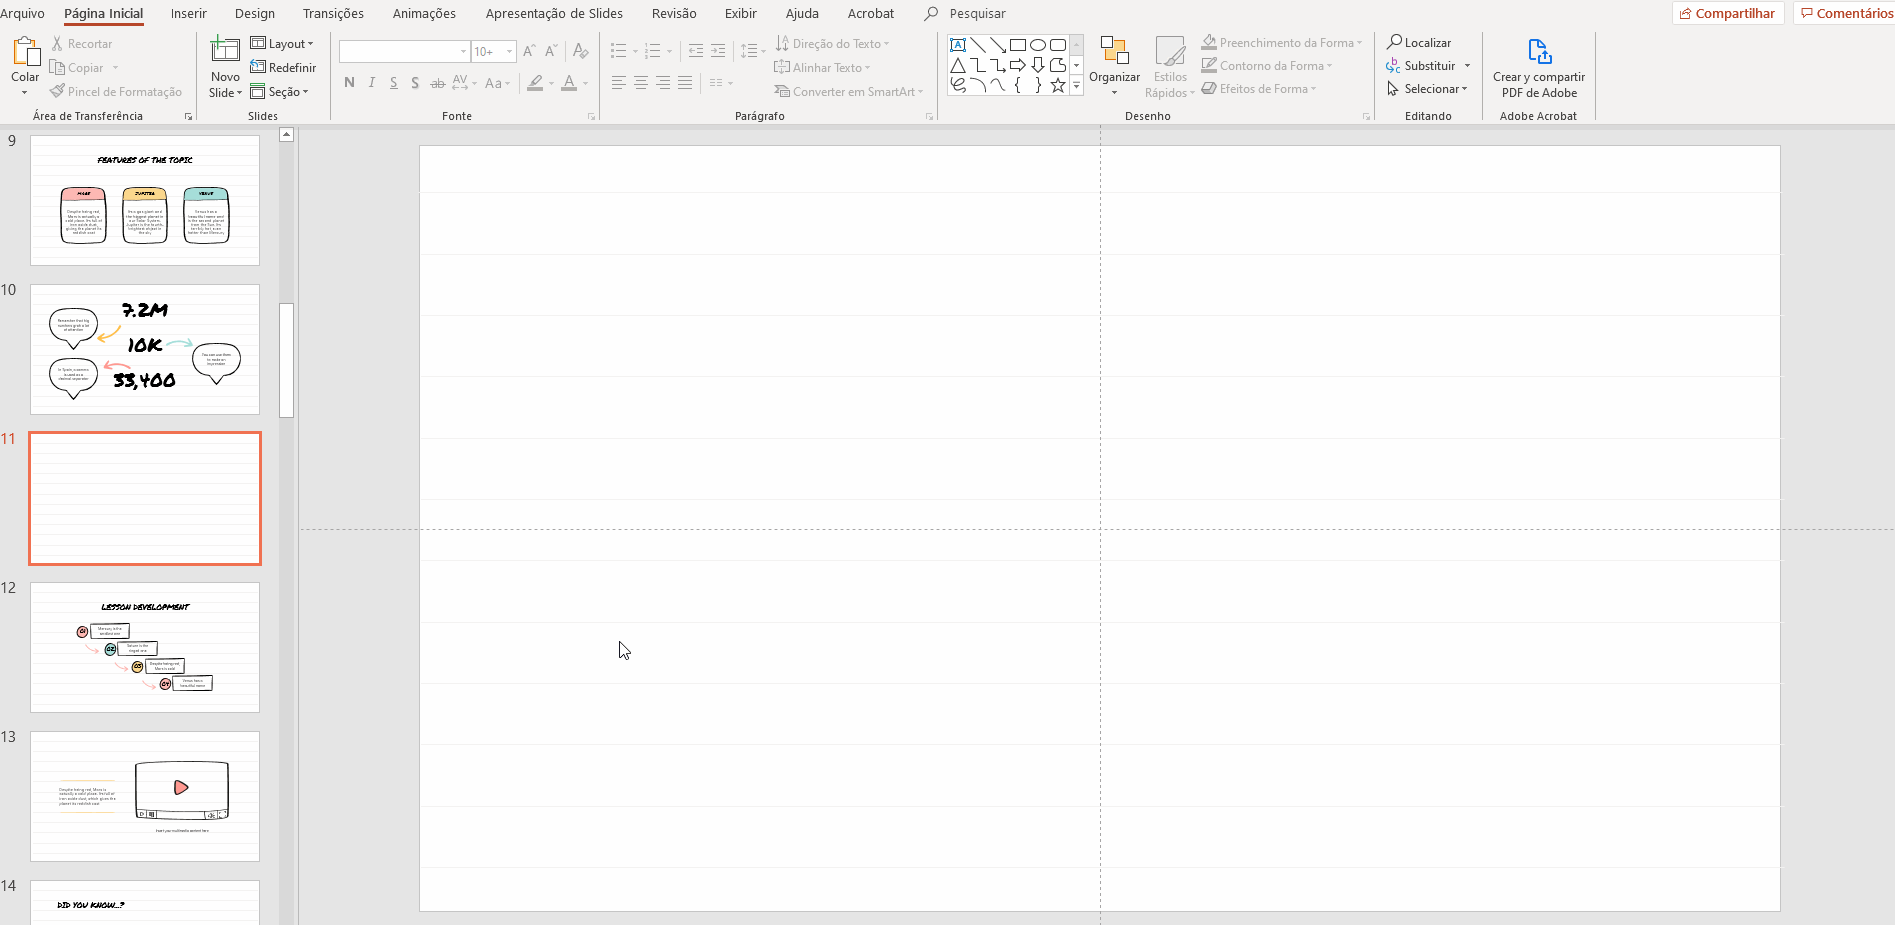Switch to the Inserir tab
This screenshot has width=1895, height=925.
(x=189, y=13)
